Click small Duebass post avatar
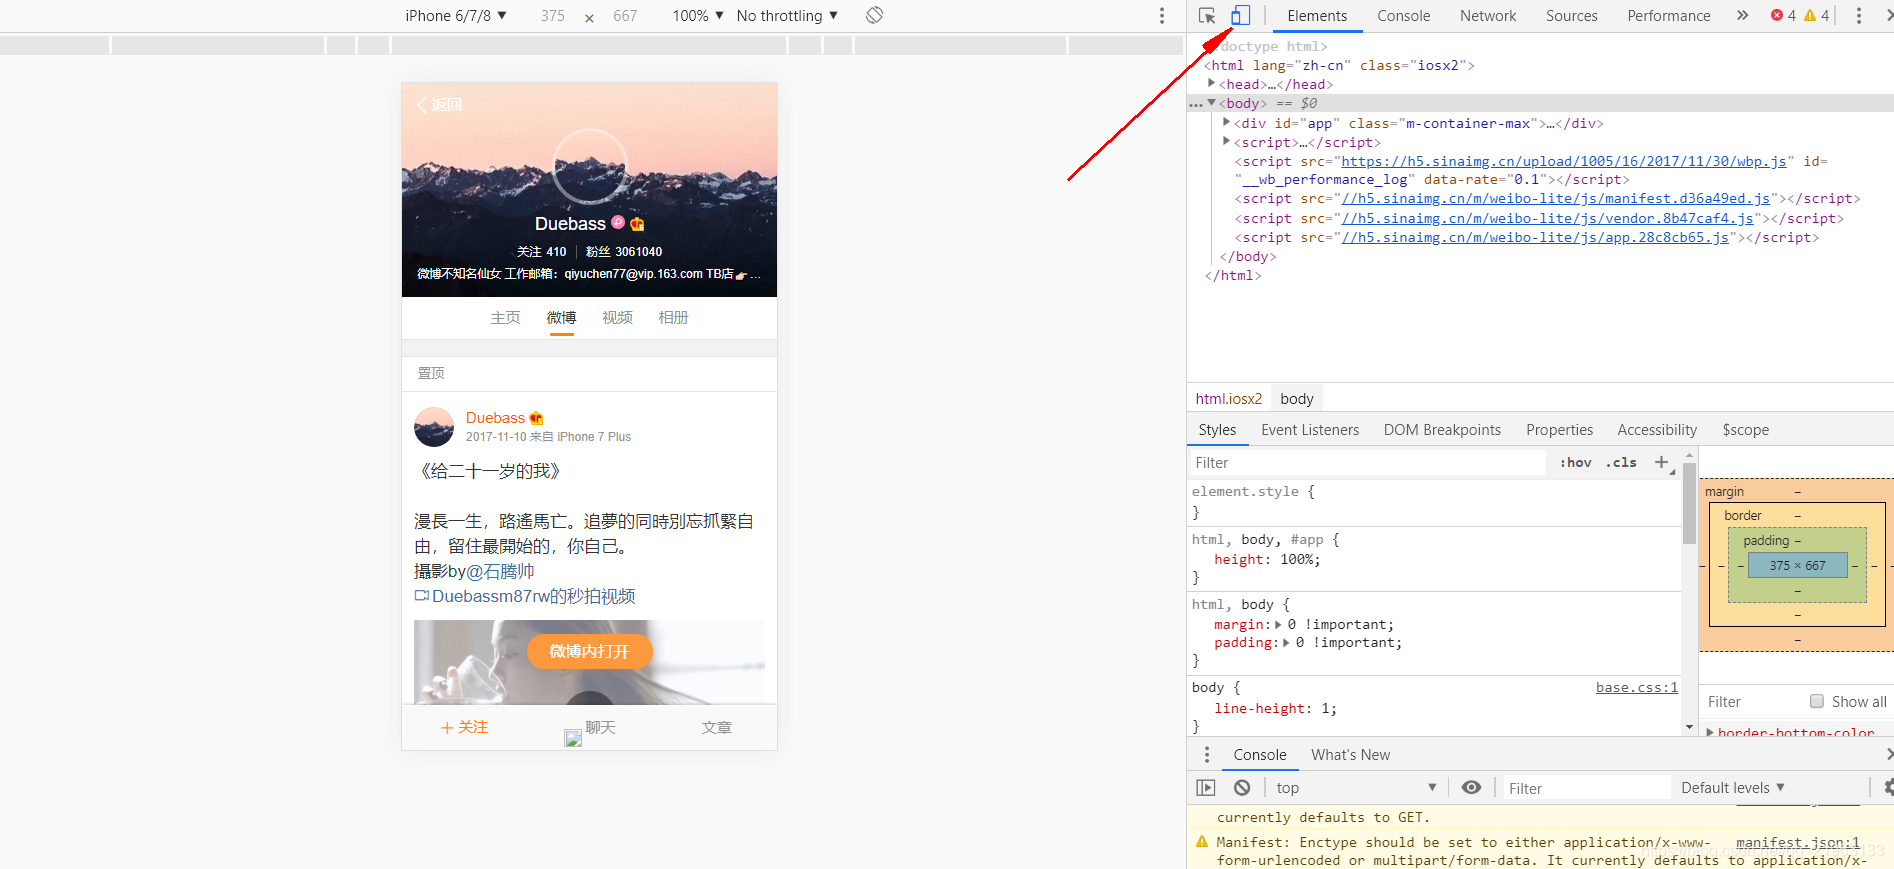This screenshot has width=1894, height=869. point(434,427)
